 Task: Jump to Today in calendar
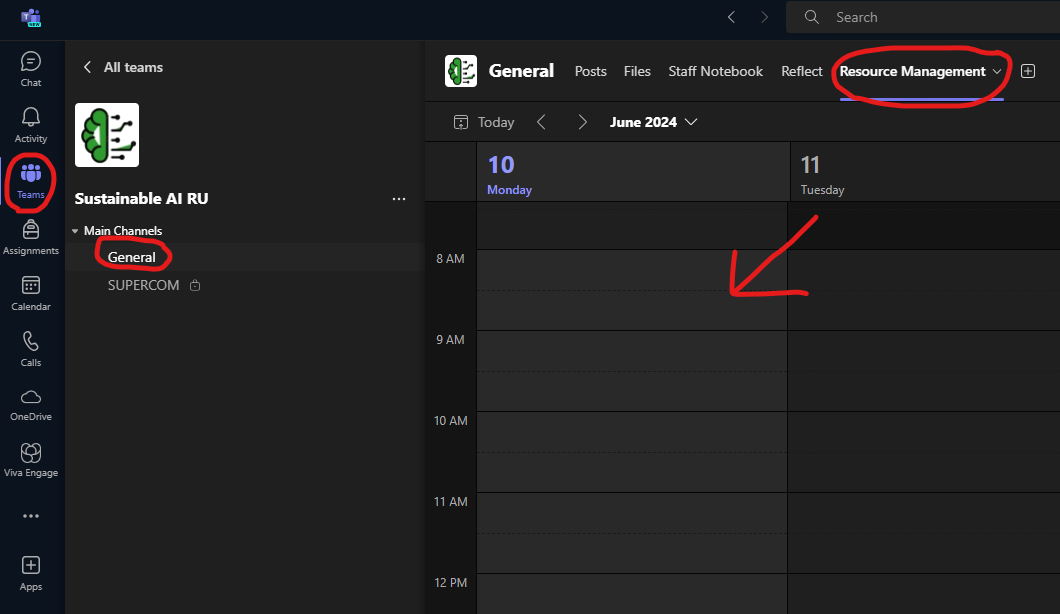485,122
